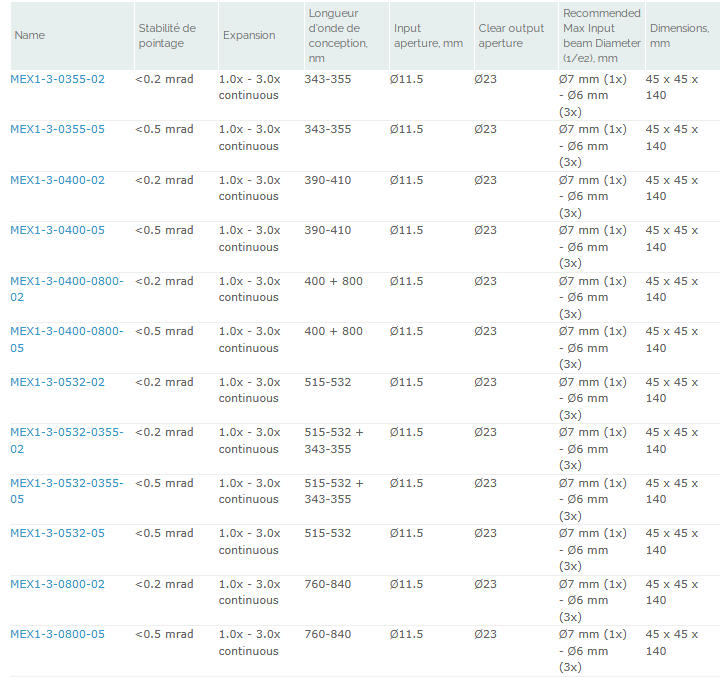Open the MEX1-3-0355-05 product link
The image size is (720, 677).
tap(57, 129)
